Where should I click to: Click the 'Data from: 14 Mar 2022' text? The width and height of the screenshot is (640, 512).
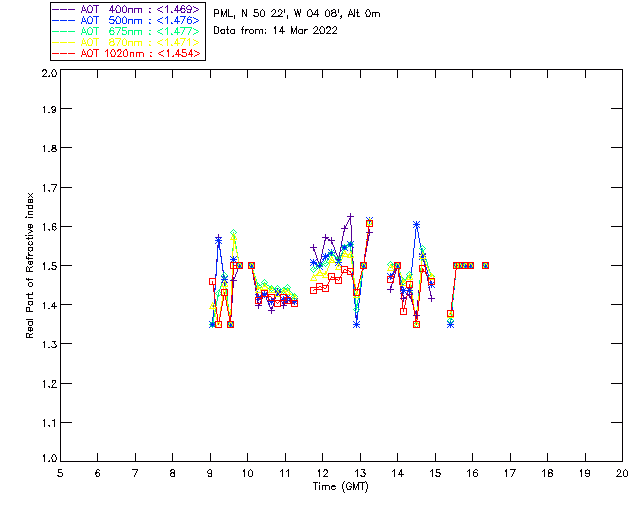pyautogui.click(x=276, y=30)
